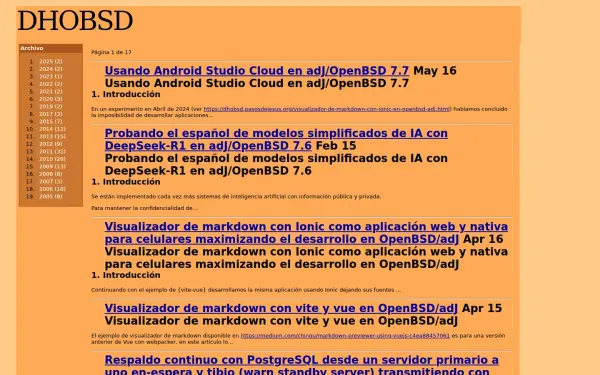
Task: Click the May 16 post date
Action: coord(435,71)
